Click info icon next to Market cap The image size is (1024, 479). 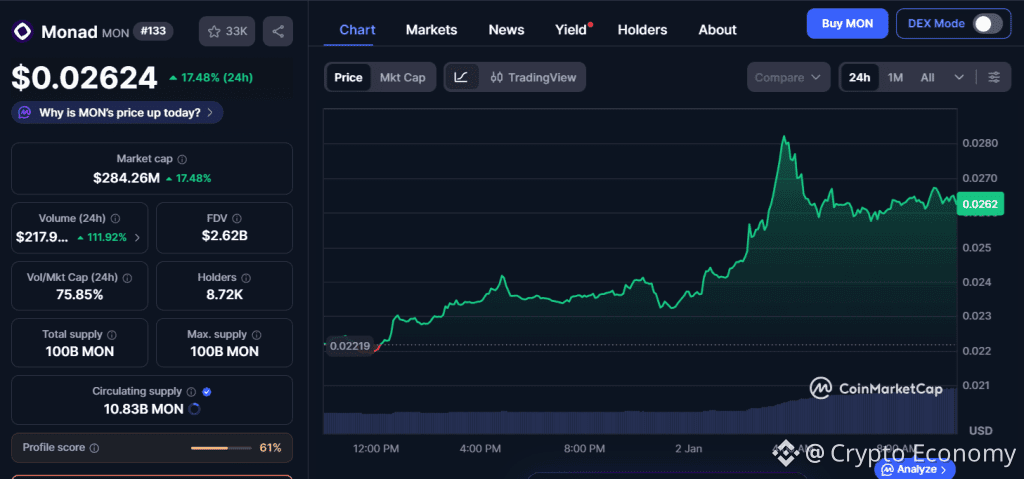coord(182,159)
